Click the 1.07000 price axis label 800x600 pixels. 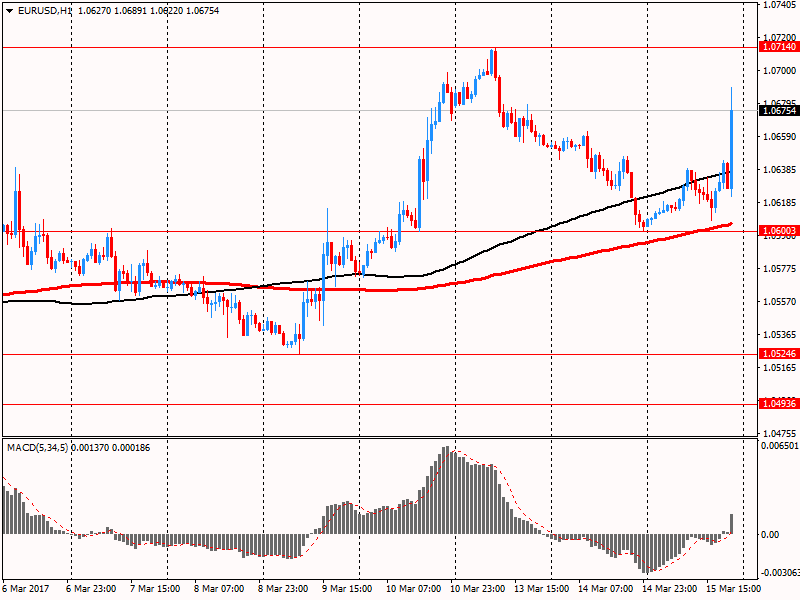click(780, 71)
